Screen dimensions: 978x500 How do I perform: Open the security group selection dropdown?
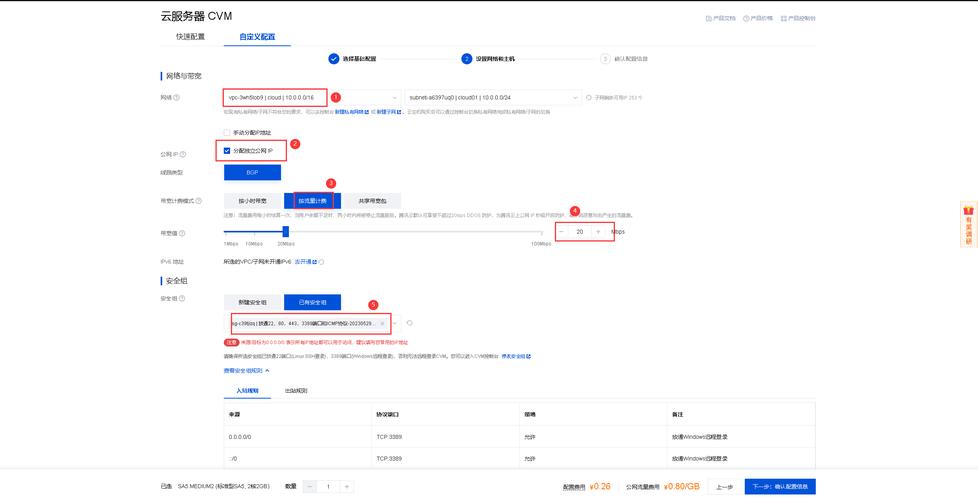click(395, 324)
